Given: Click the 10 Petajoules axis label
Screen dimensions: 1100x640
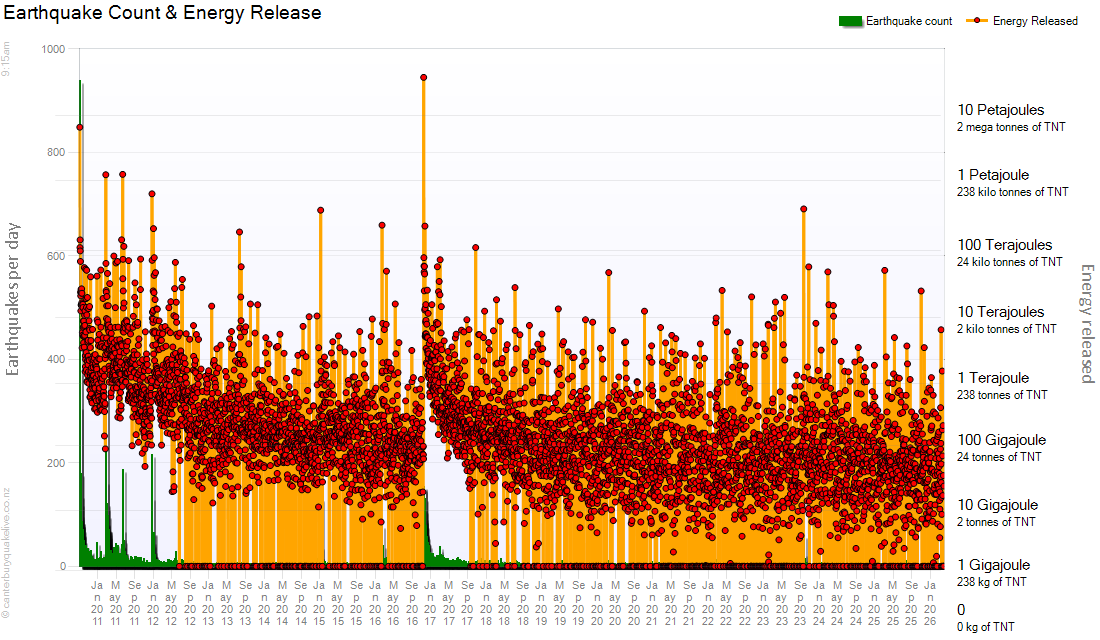Looking at the screenshot, I should tap(1000, 110).
